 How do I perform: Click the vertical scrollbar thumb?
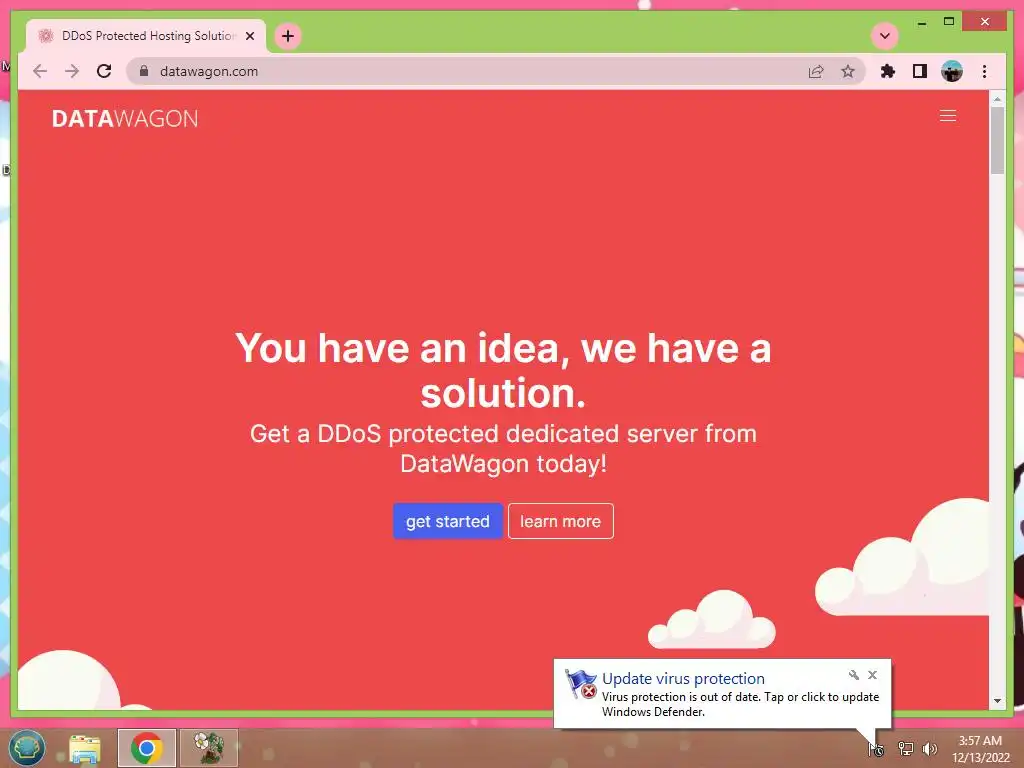(997, 140)
